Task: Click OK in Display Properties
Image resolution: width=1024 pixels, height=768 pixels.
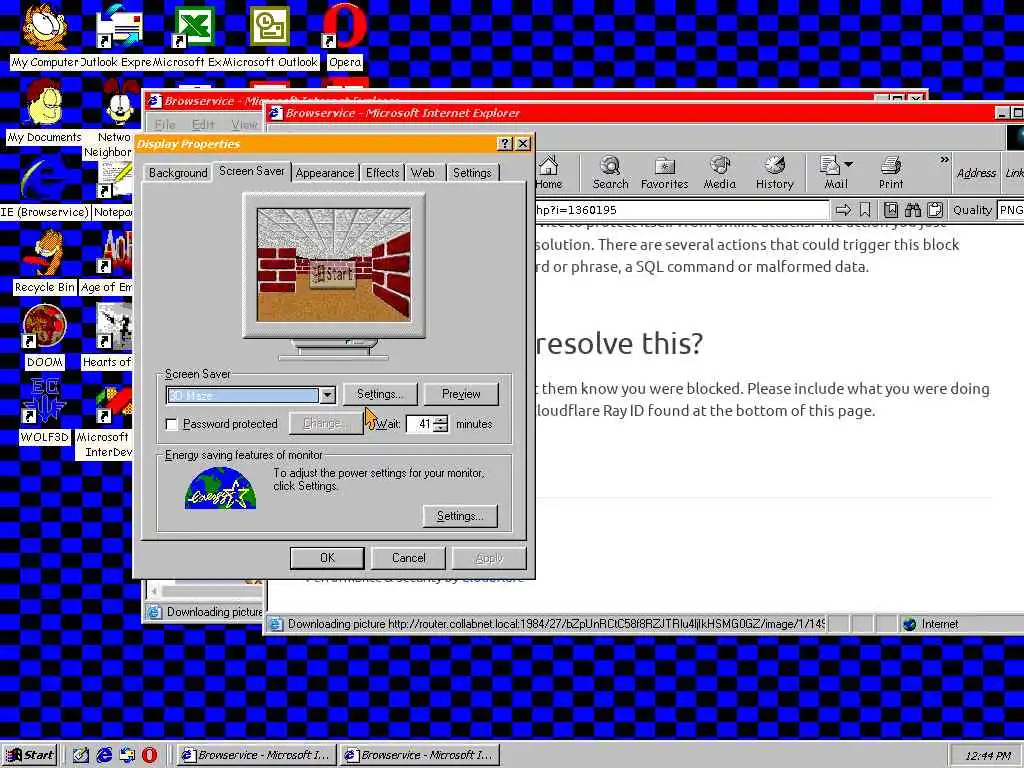Action: [327, 558]
